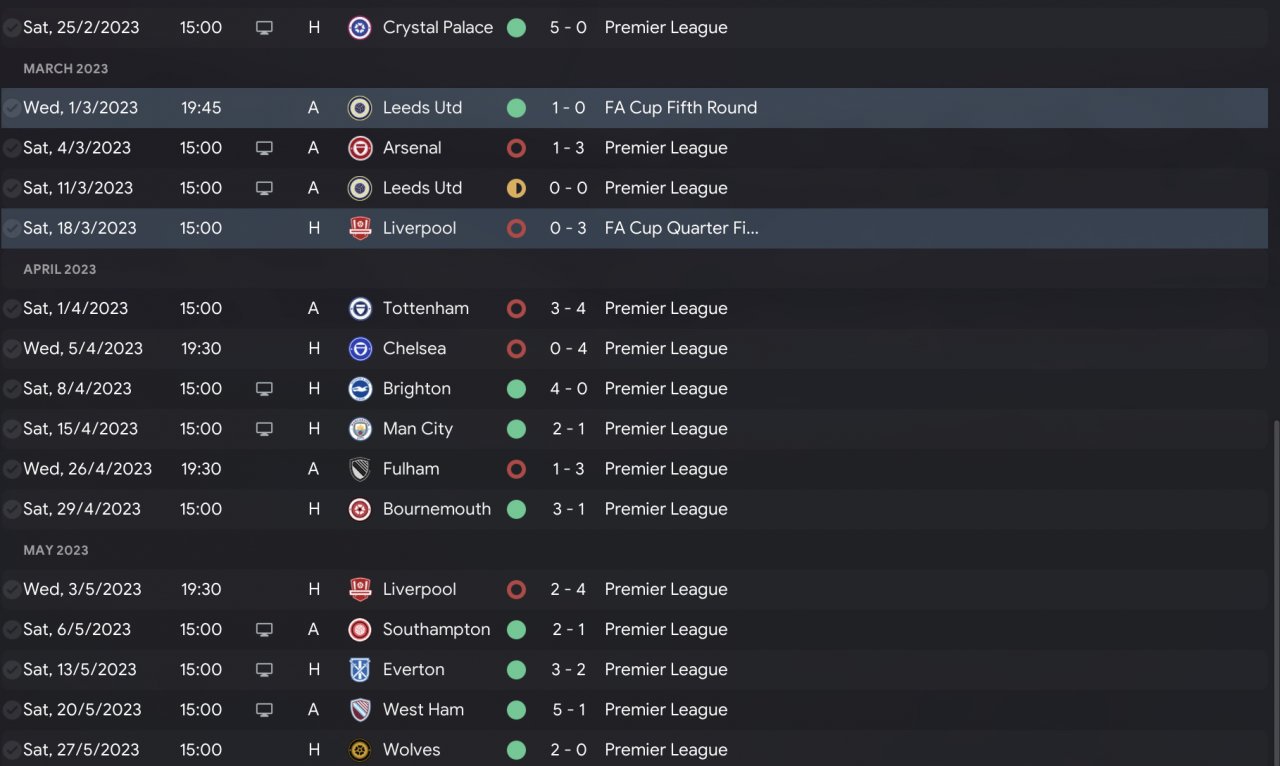Click the Crystal Palace club badge
This screenshot has height=766, width=1280.
pos(360,28)
